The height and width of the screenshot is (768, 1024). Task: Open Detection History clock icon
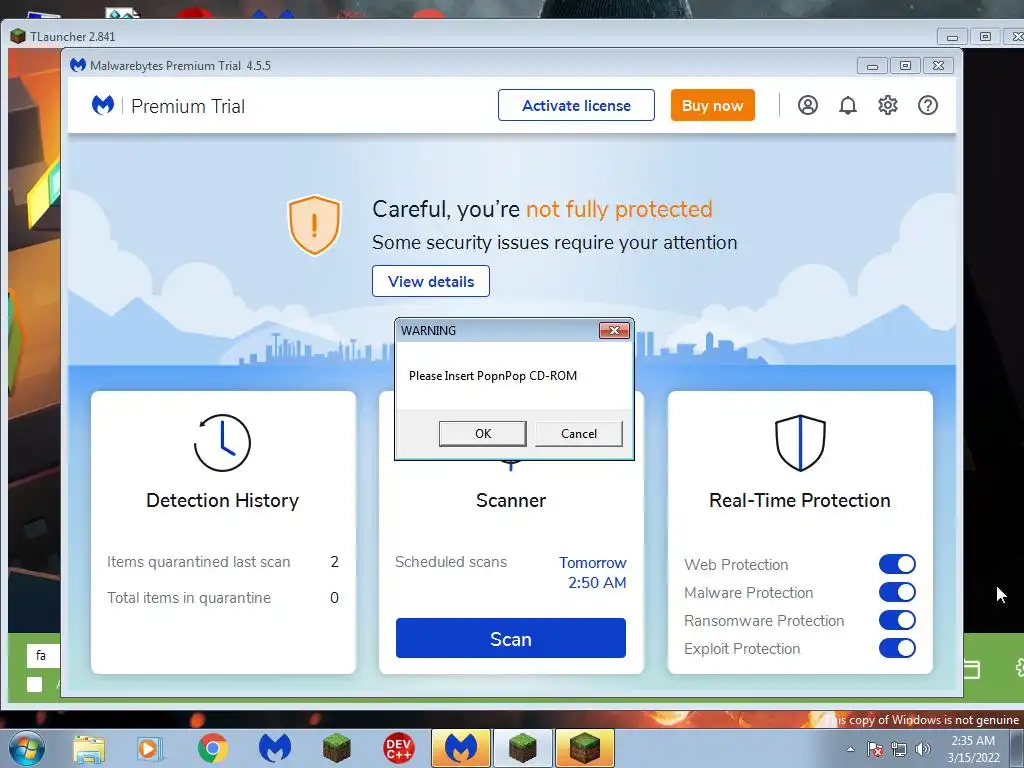222,443
